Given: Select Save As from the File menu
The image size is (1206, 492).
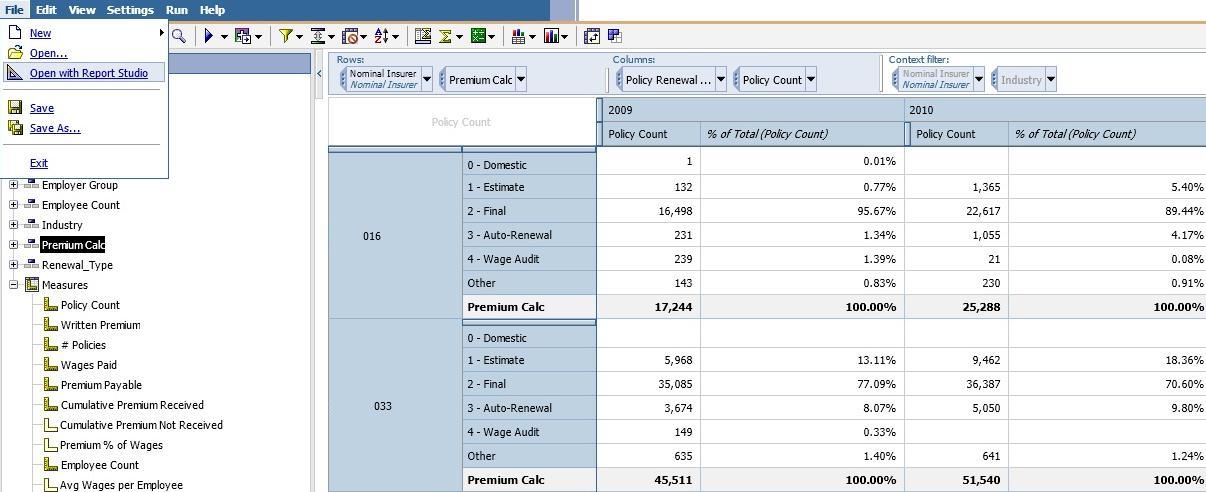Looking at the screenshot, I should click(55, 128).
